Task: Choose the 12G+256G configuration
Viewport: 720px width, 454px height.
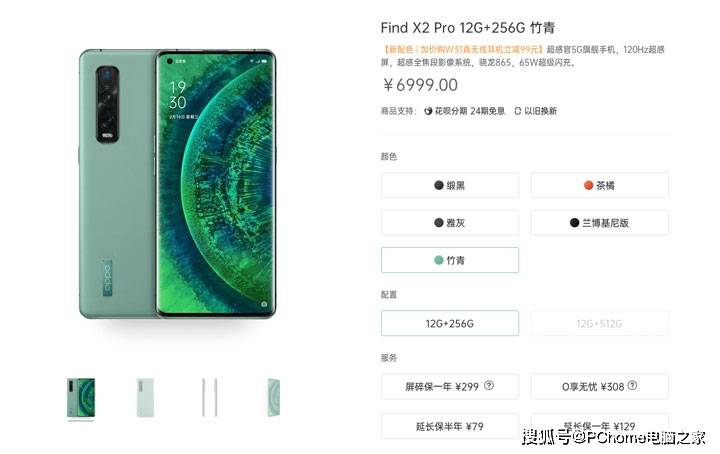Action: (x=450, y=323)
